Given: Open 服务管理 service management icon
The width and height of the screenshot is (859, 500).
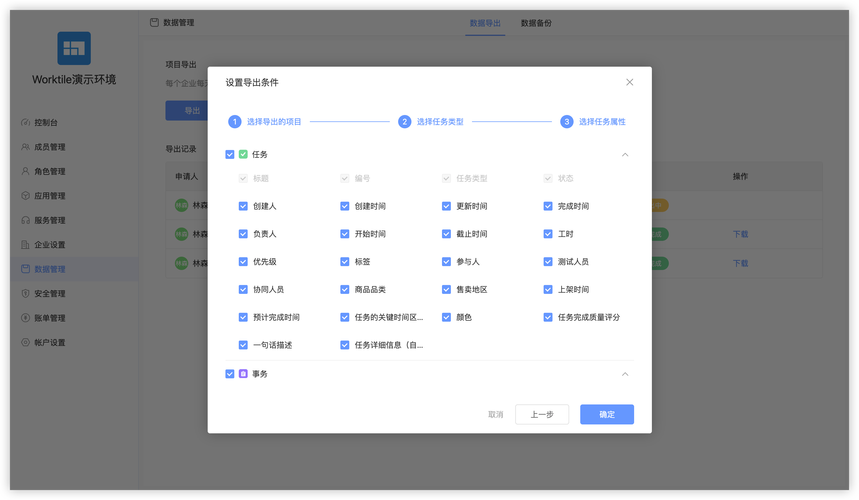Looking at the screenshot, I should (25, 220).
